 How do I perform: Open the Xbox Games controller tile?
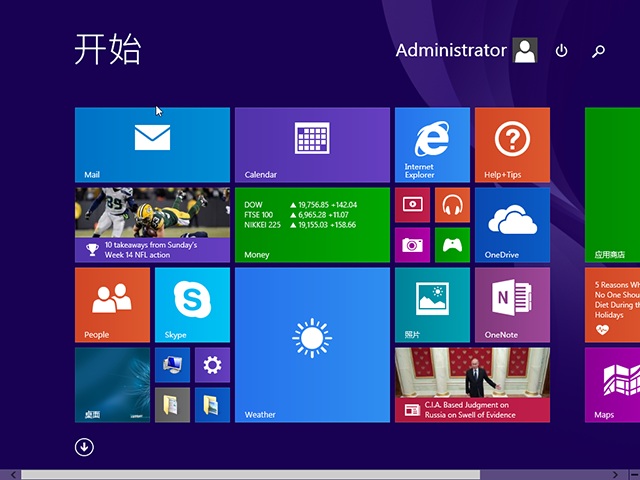pyautogui.click(x=452, y=245)
